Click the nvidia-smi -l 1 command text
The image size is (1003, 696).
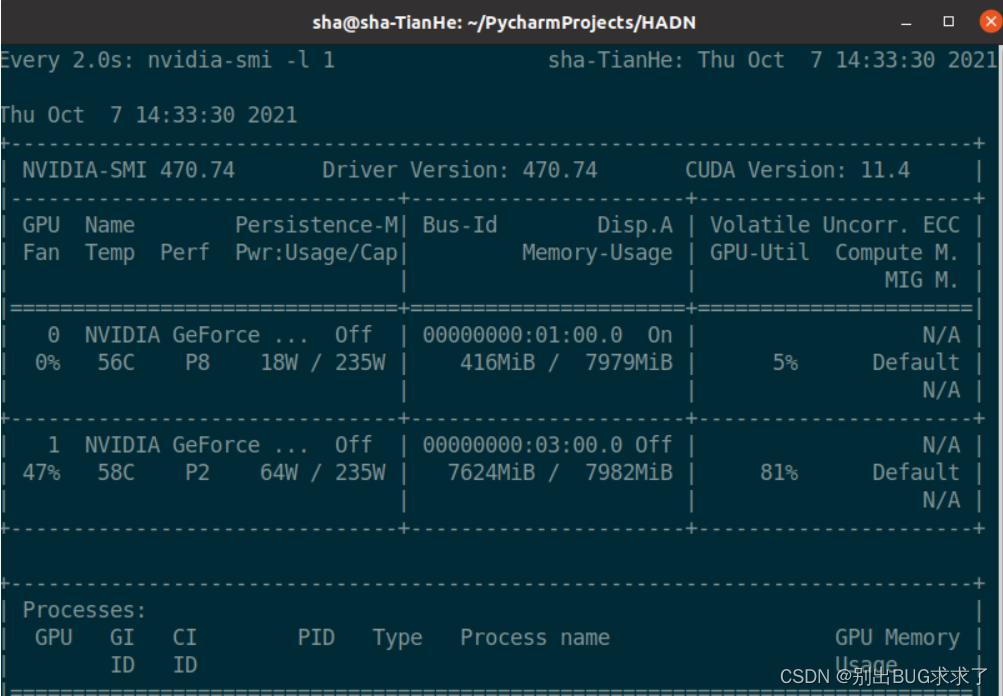[x=241, y=60]
